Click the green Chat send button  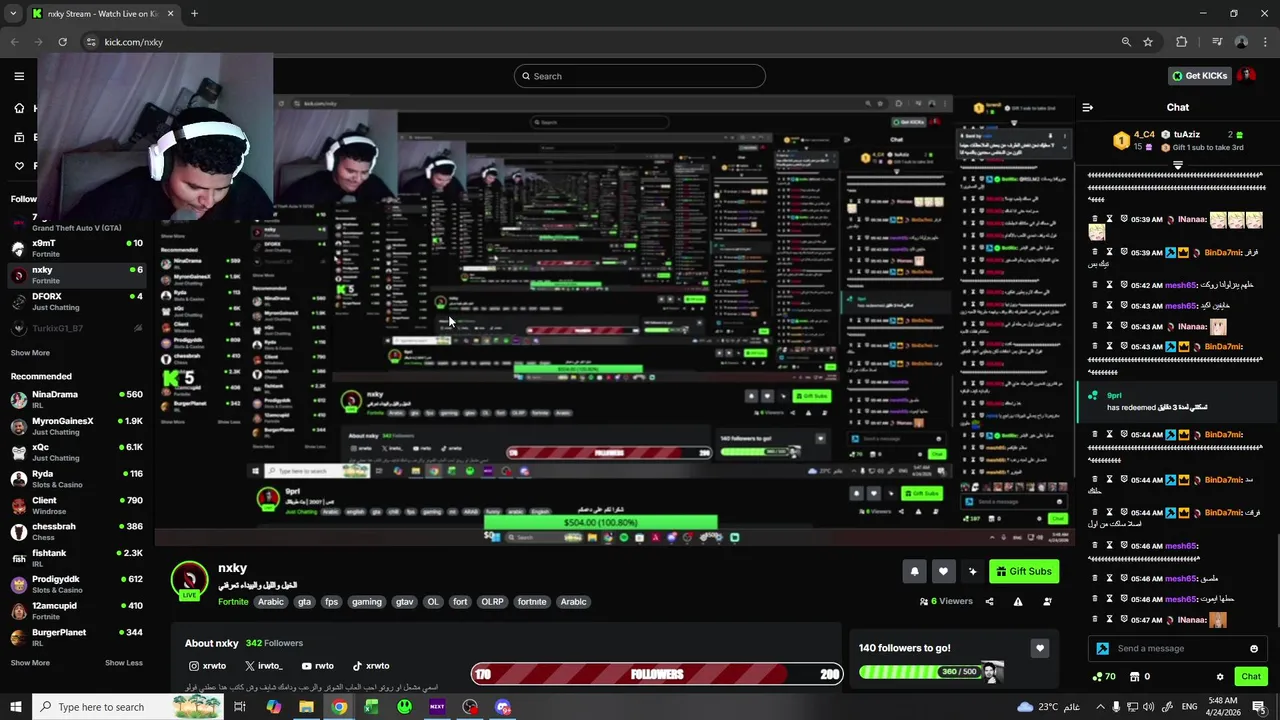tap(1251, 677)
